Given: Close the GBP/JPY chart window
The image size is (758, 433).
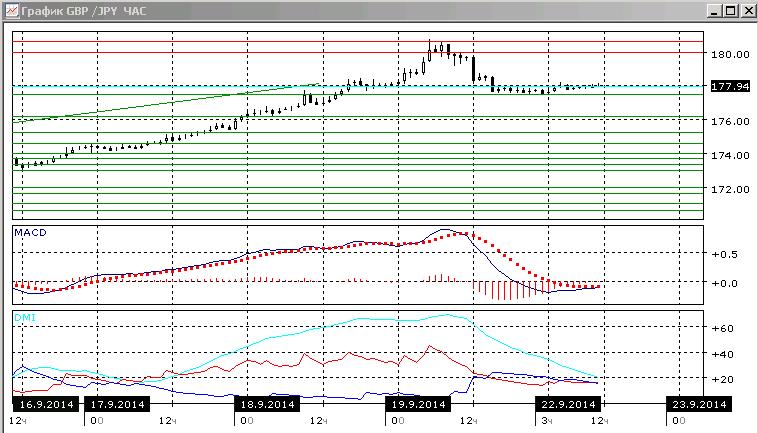Looking at the screenshot, I should coord(747,11).
